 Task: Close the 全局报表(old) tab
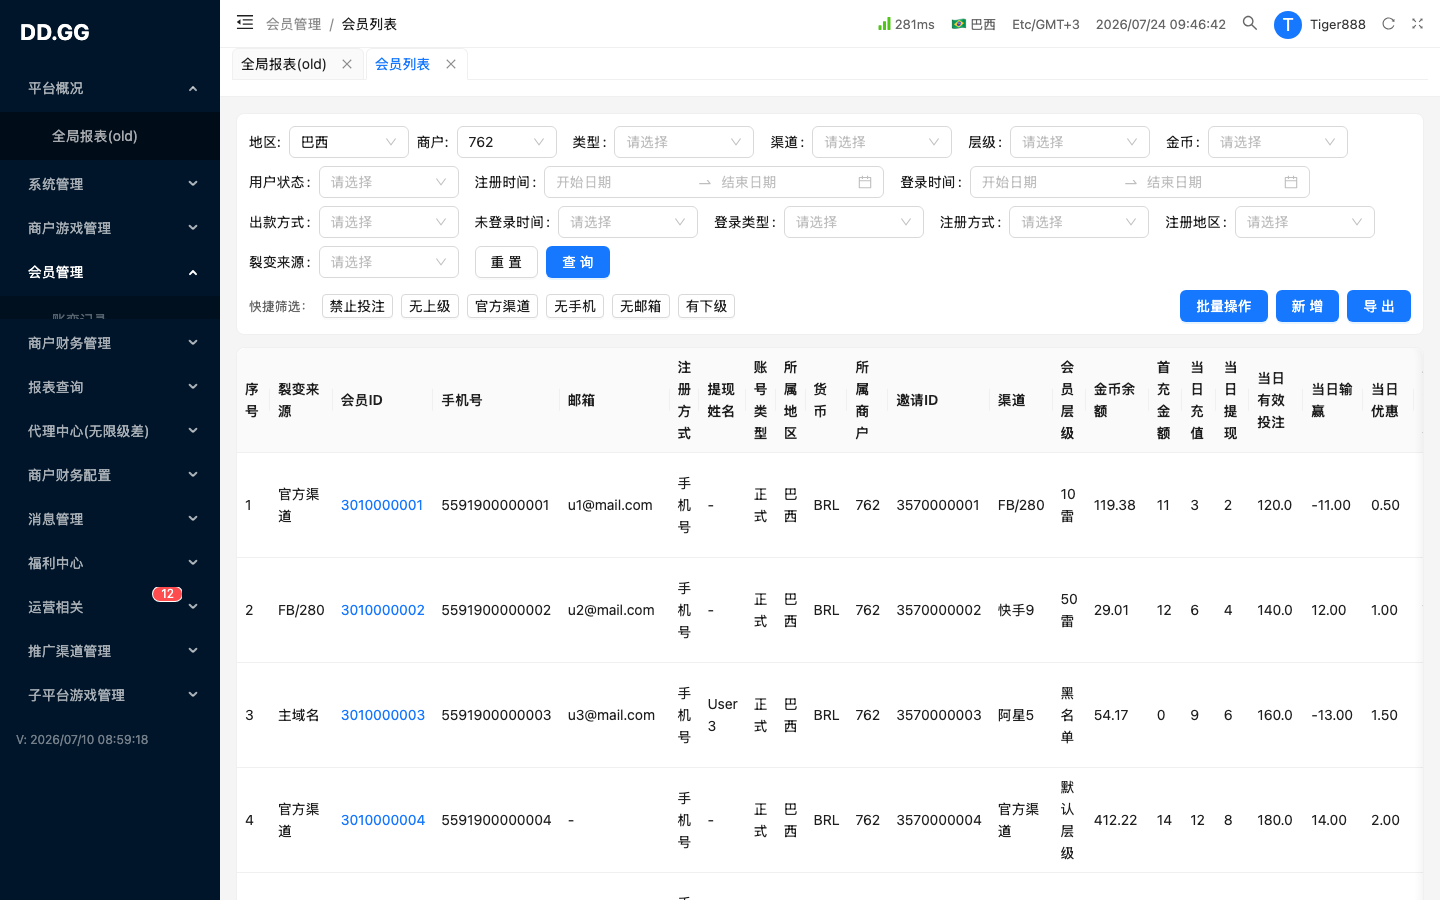click(x=347, y=64)
